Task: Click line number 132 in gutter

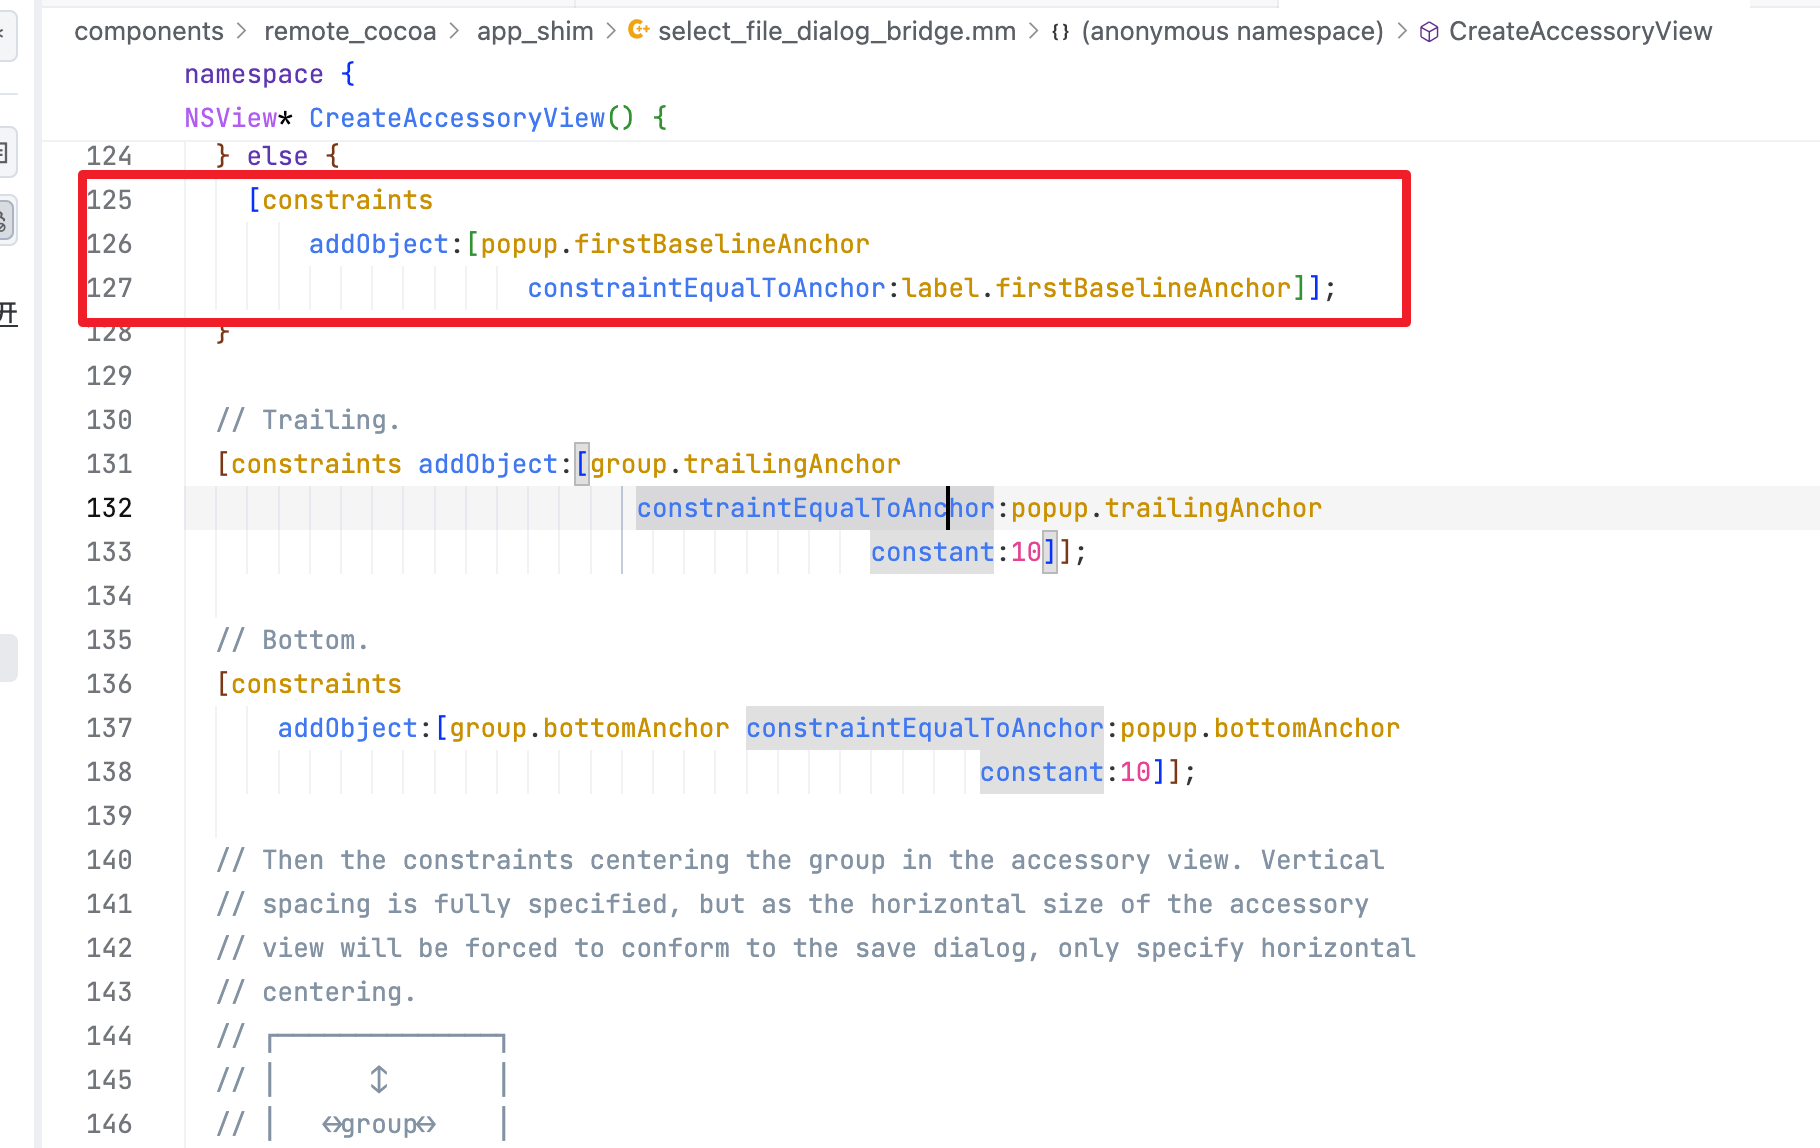Action: (109, 508)
